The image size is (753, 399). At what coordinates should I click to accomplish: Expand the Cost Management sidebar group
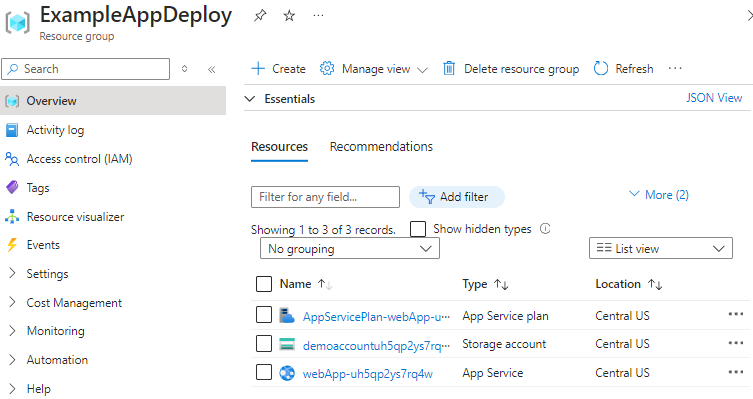pos(12,302)
